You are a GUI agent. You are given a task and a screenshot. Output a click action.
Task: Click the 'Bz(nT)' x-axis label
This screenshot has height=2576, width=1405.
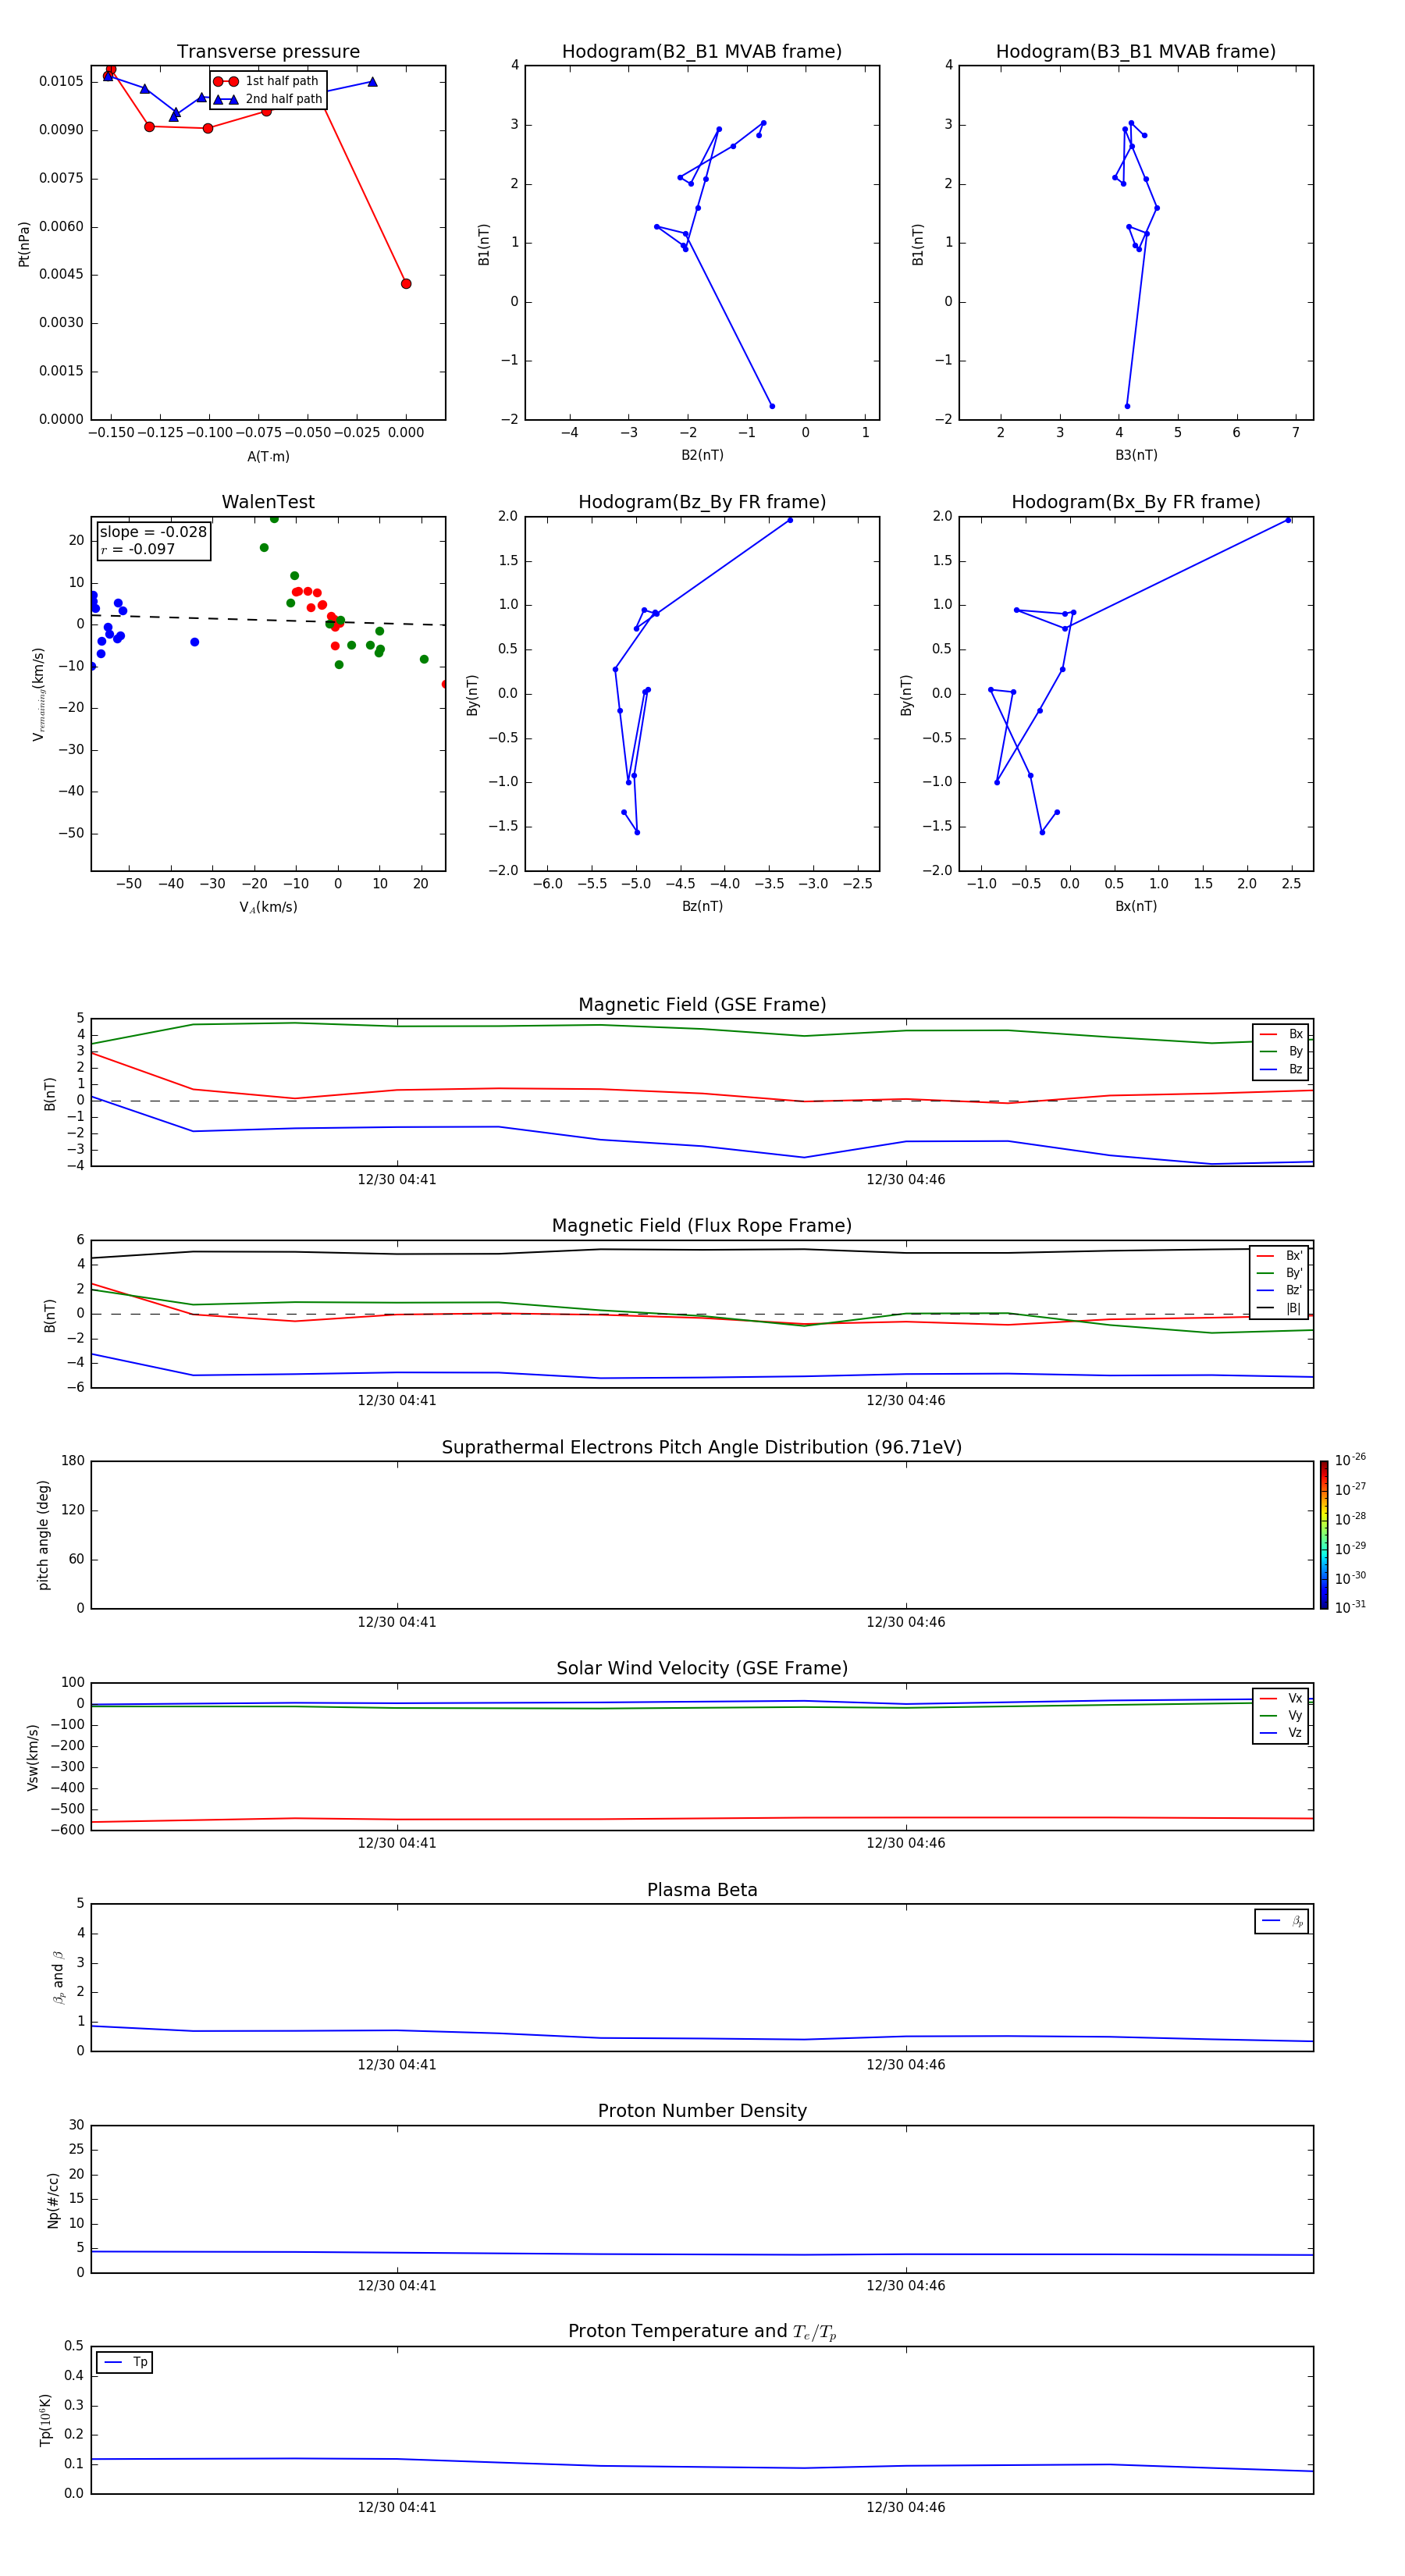[702, 906]
